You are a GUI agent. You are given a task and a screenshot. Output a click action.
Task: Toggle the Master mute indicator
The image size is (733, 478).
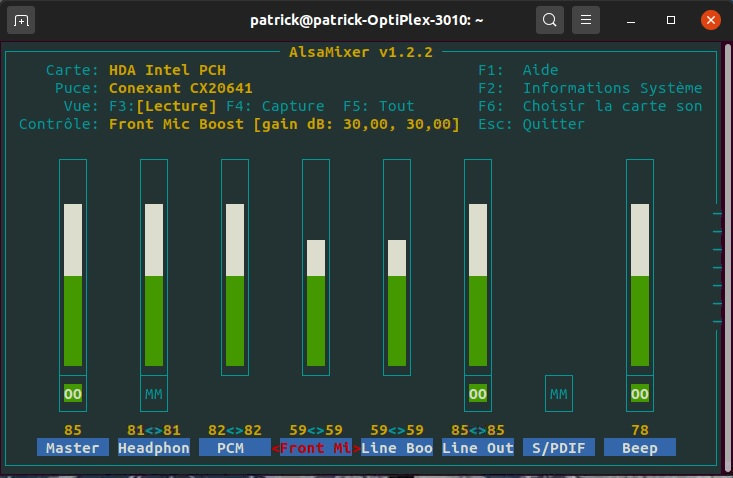73,394
